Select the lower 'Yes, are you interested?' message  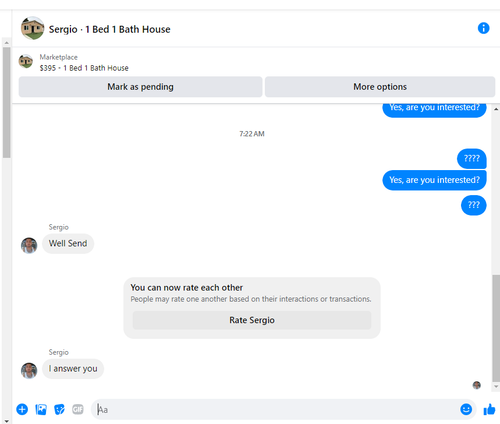434,180
